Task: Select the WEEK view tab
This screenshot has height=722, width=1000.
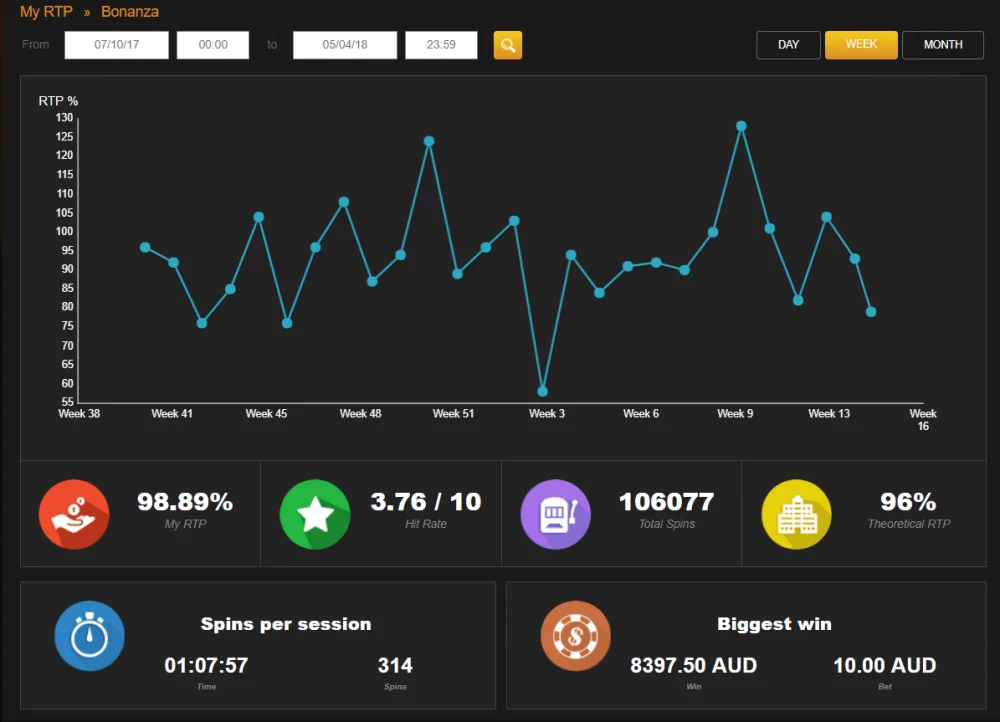Action: [x=861, y=45]
